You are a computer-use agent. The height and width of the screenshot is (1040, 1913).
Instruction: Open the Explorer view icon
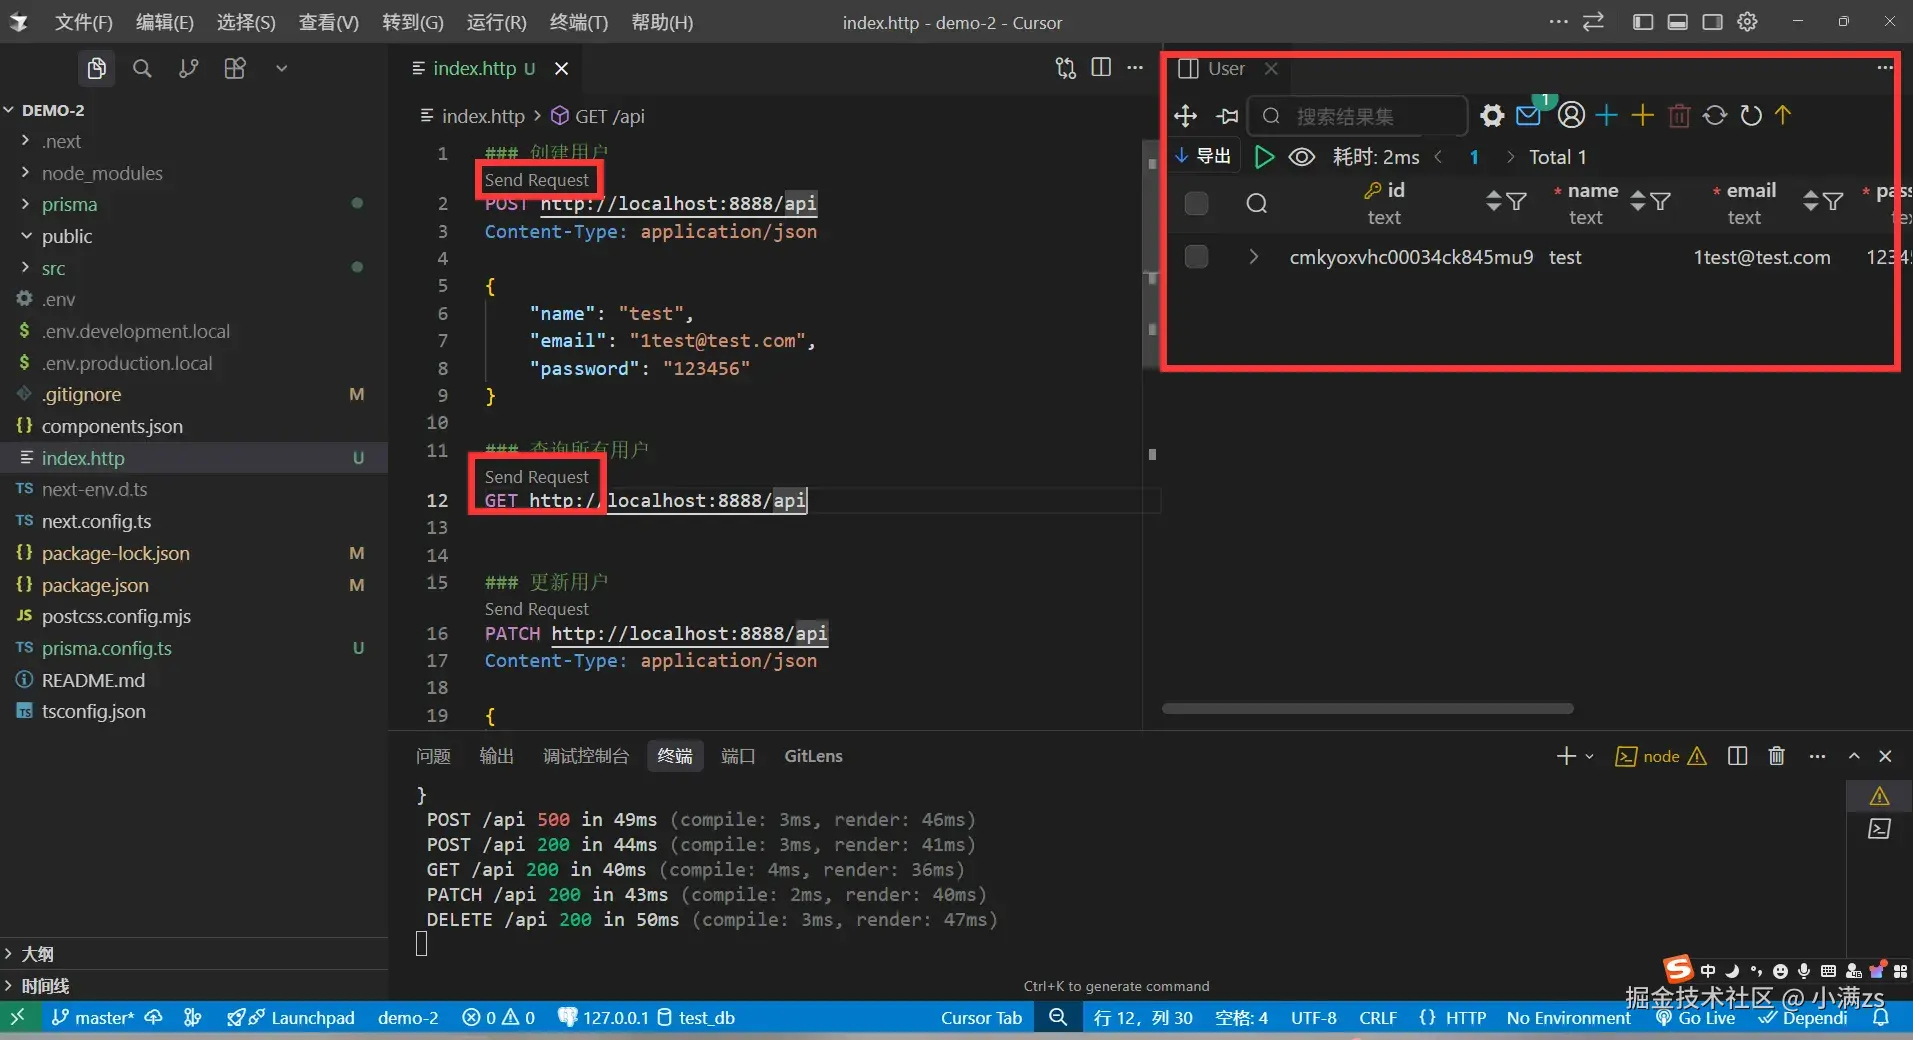click(x=96, y=68)
